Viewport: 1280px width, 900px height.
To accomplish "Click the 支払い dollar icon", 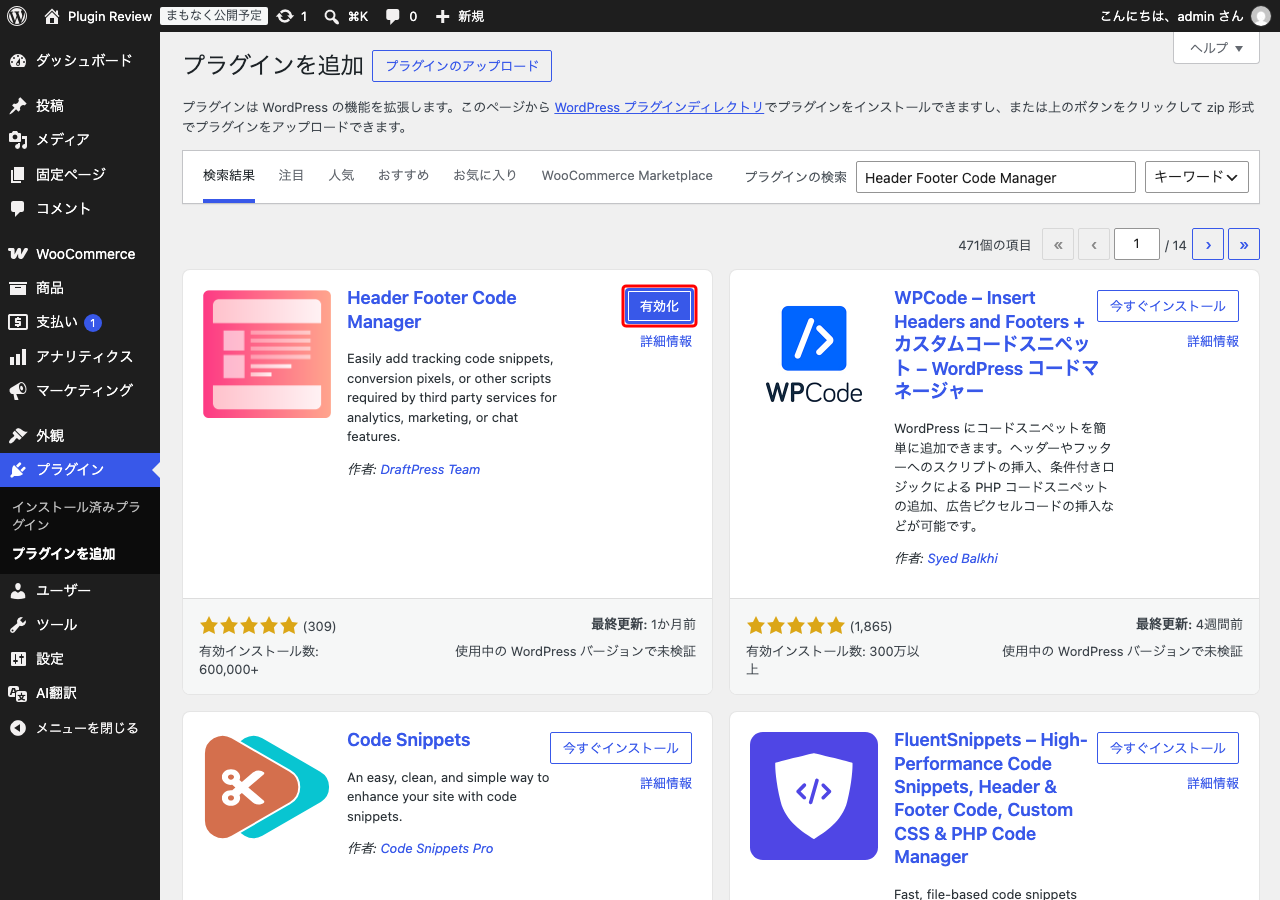I will pos(18,322).
